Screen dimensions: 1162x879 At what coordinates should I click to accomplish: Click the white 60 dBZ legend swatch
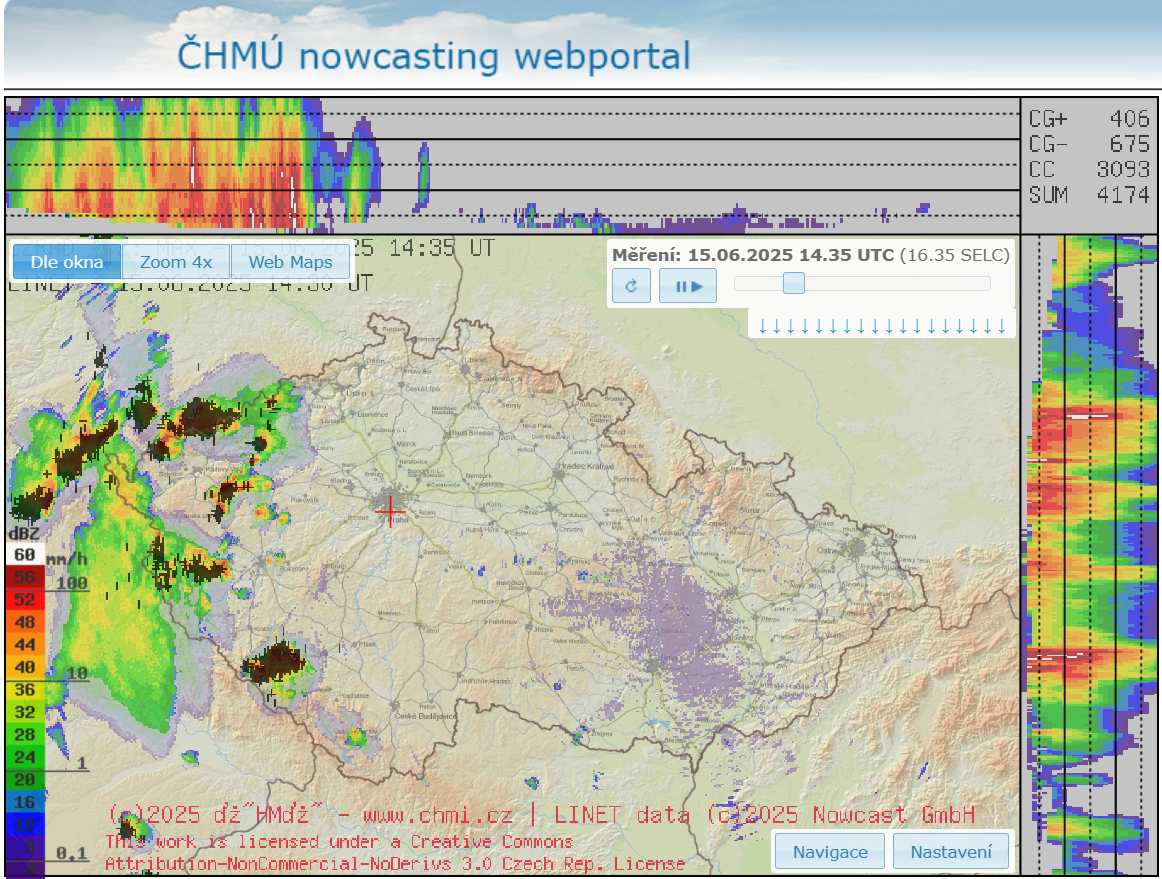click(24, 554)
